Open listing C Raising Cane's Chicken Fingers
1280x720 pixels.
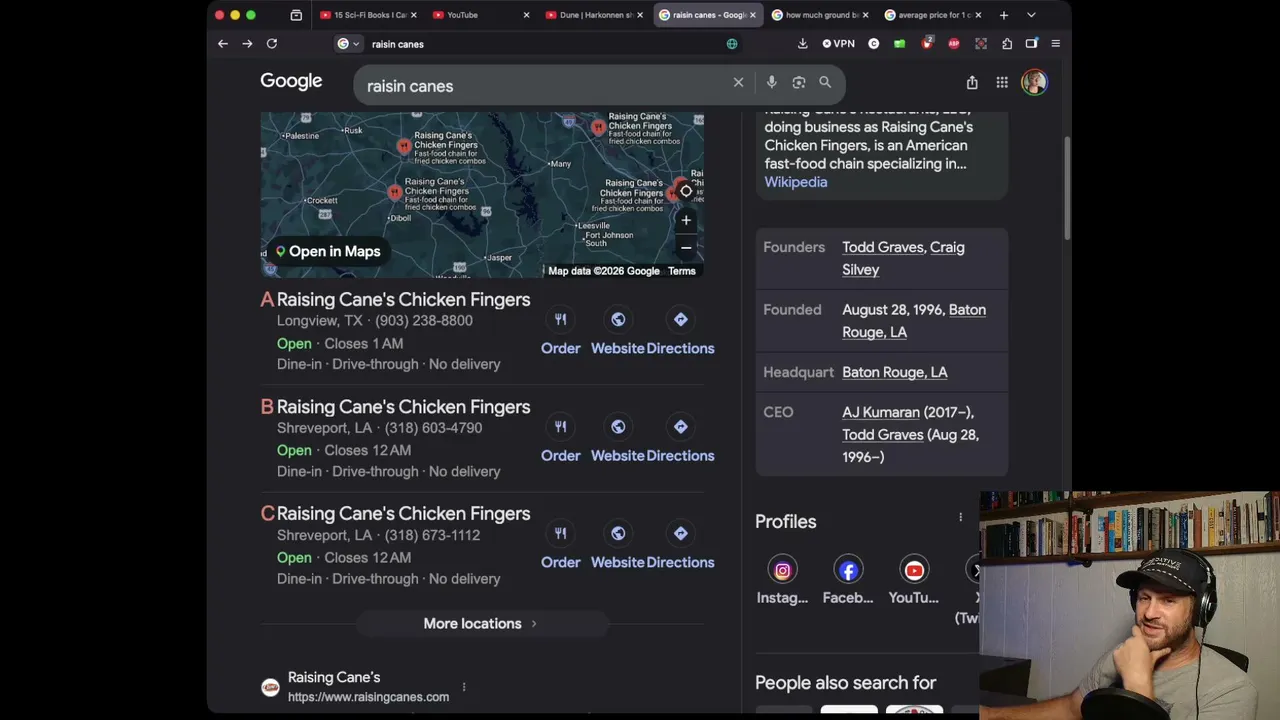pyautogui.click(x=403, y=514)
